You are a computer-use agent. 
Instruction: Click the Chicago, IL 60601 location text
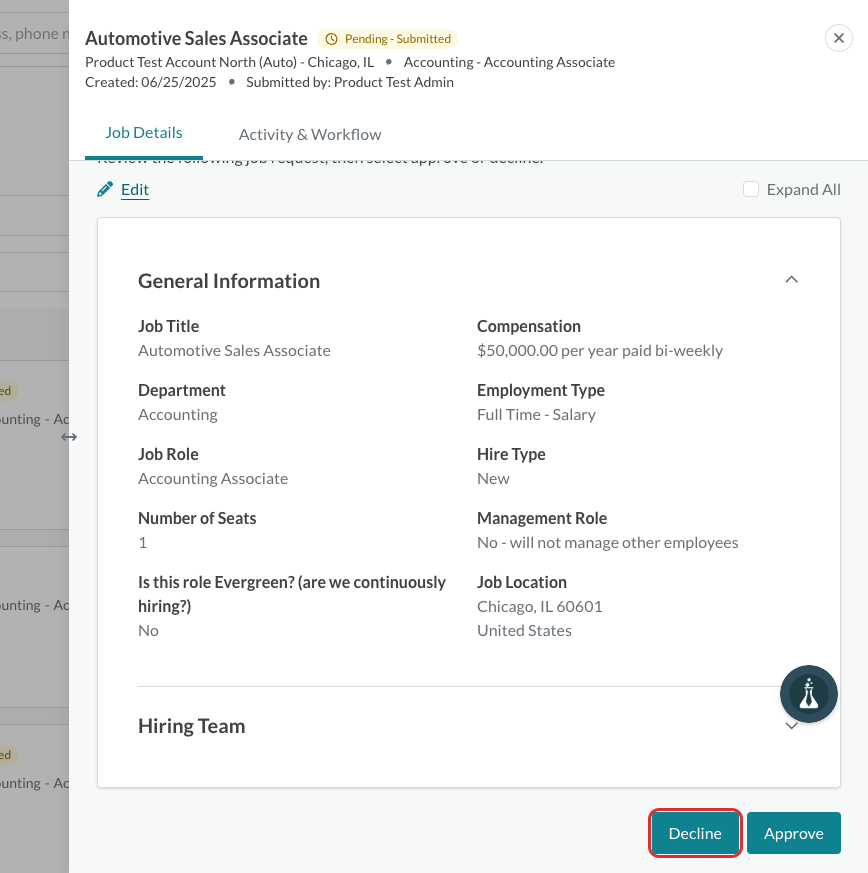pyautogui.click(x=540, y=606)
